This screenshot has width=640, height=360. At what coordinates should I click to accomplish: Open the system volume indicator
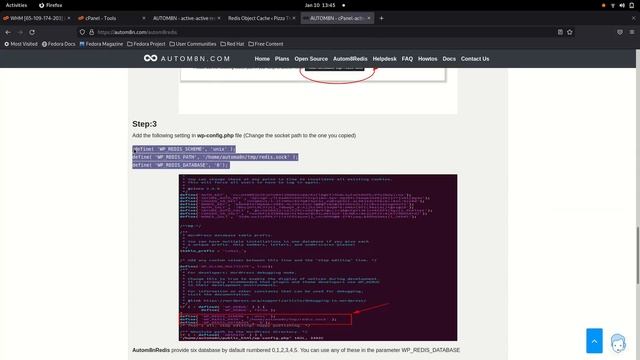click(x=622, y=5)
